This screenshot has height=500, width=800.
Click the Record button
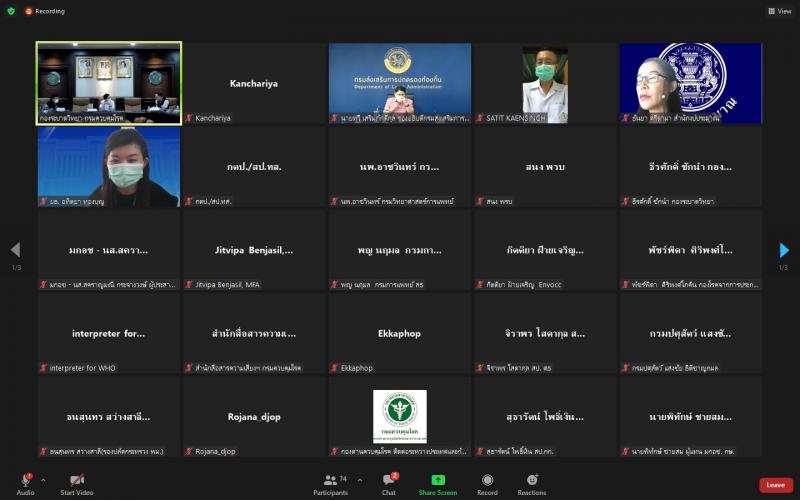click(487, 484)
